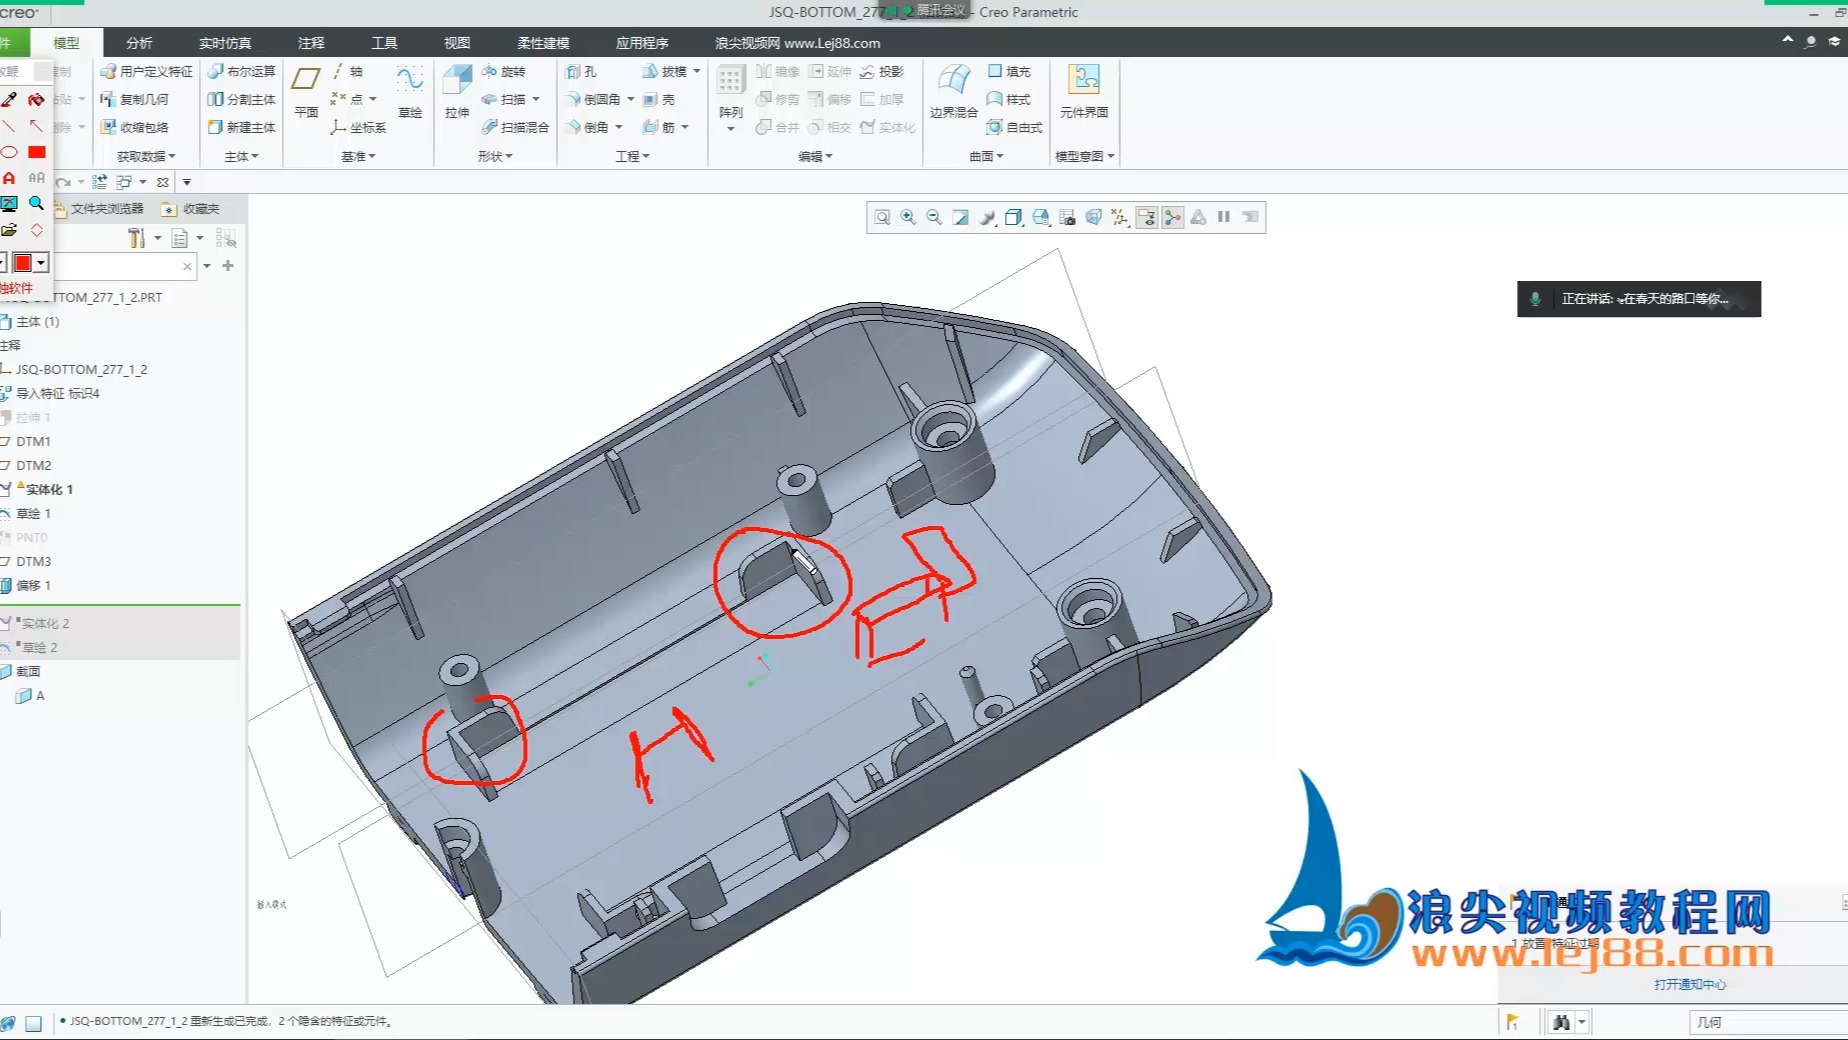Click Zoom Out in graphics toolbar
Image resolution: width=1848 pixels, height=1040 pixels.
click(934, 217)
